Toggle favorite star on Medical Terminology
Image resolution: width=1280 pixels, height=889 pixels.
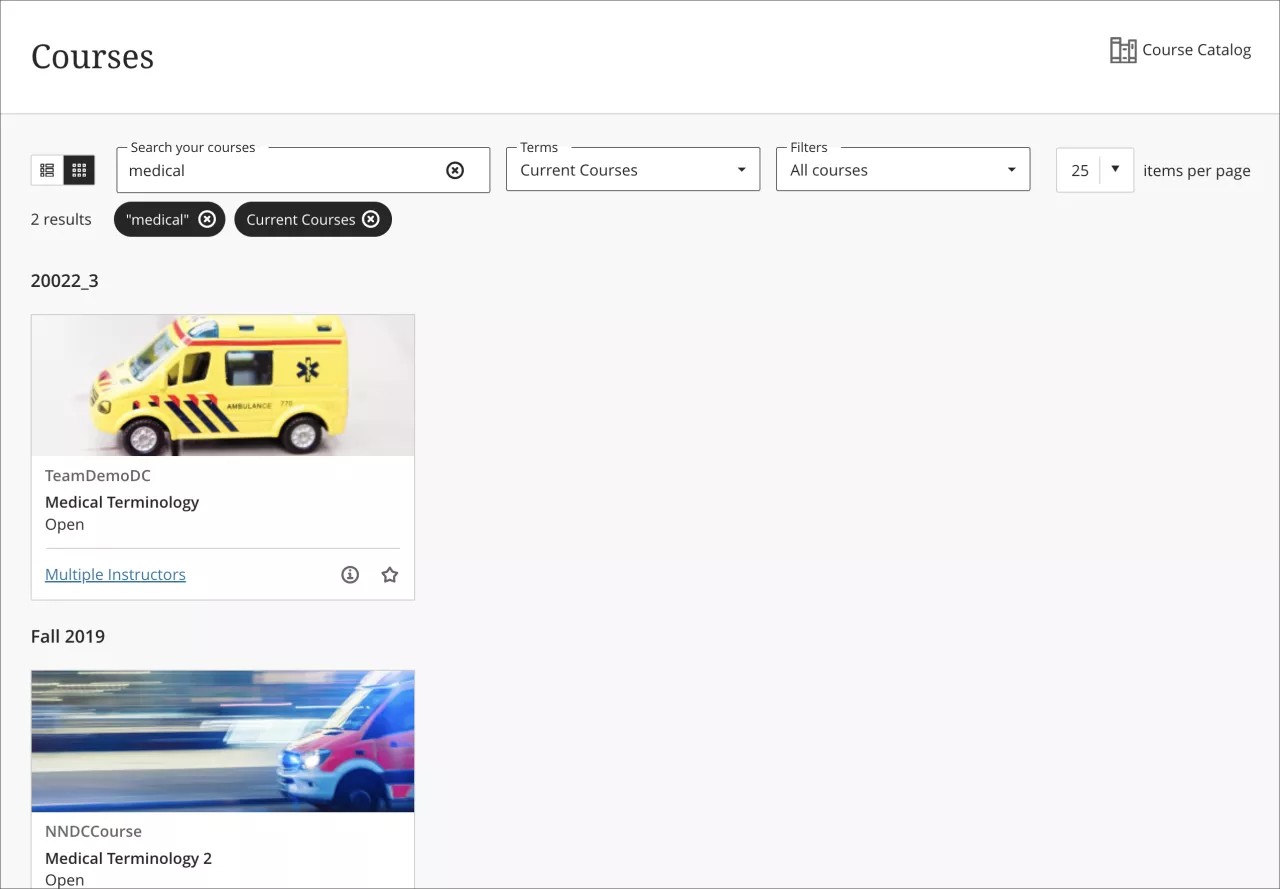pyautogui.click(x=389, y=574)
